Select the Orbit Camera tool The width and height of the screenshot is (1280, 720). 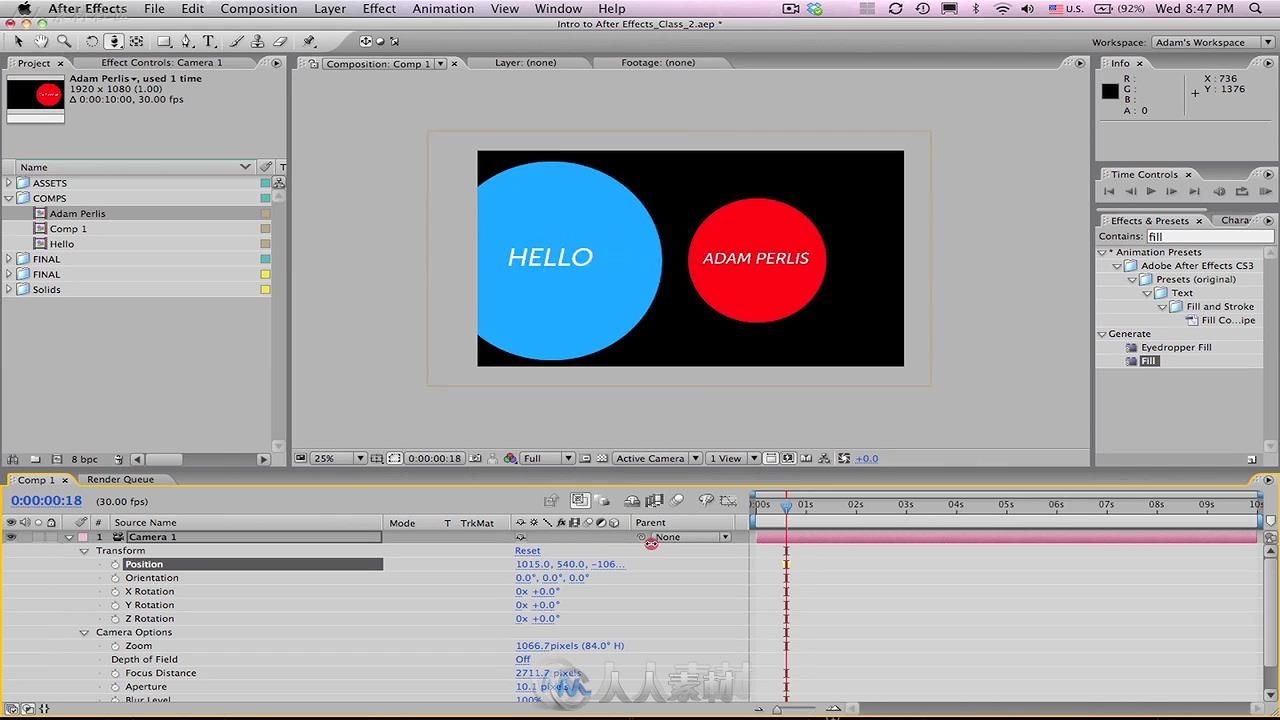point(114,41)
